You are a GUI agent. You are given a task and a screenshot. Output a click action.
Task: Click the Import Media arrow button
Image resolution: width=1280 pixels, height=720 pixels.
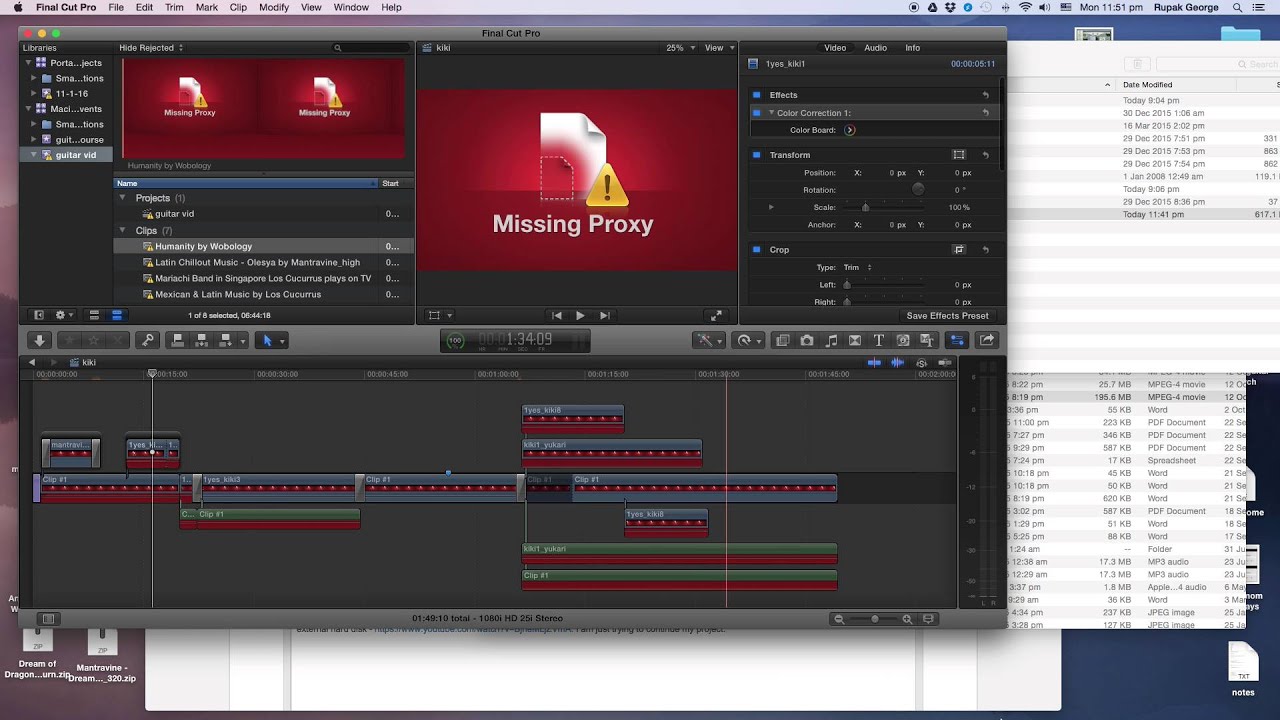click(40, 340)
